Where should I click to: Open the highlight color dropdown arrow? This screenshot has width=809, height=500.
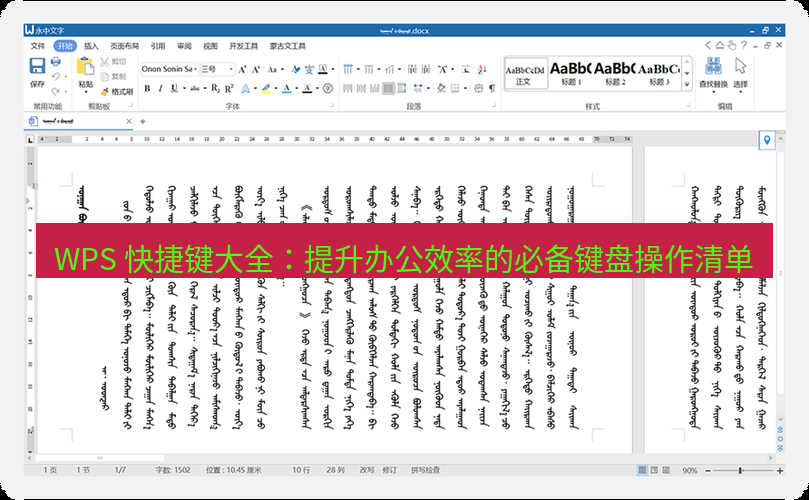[x=276, y=89]
